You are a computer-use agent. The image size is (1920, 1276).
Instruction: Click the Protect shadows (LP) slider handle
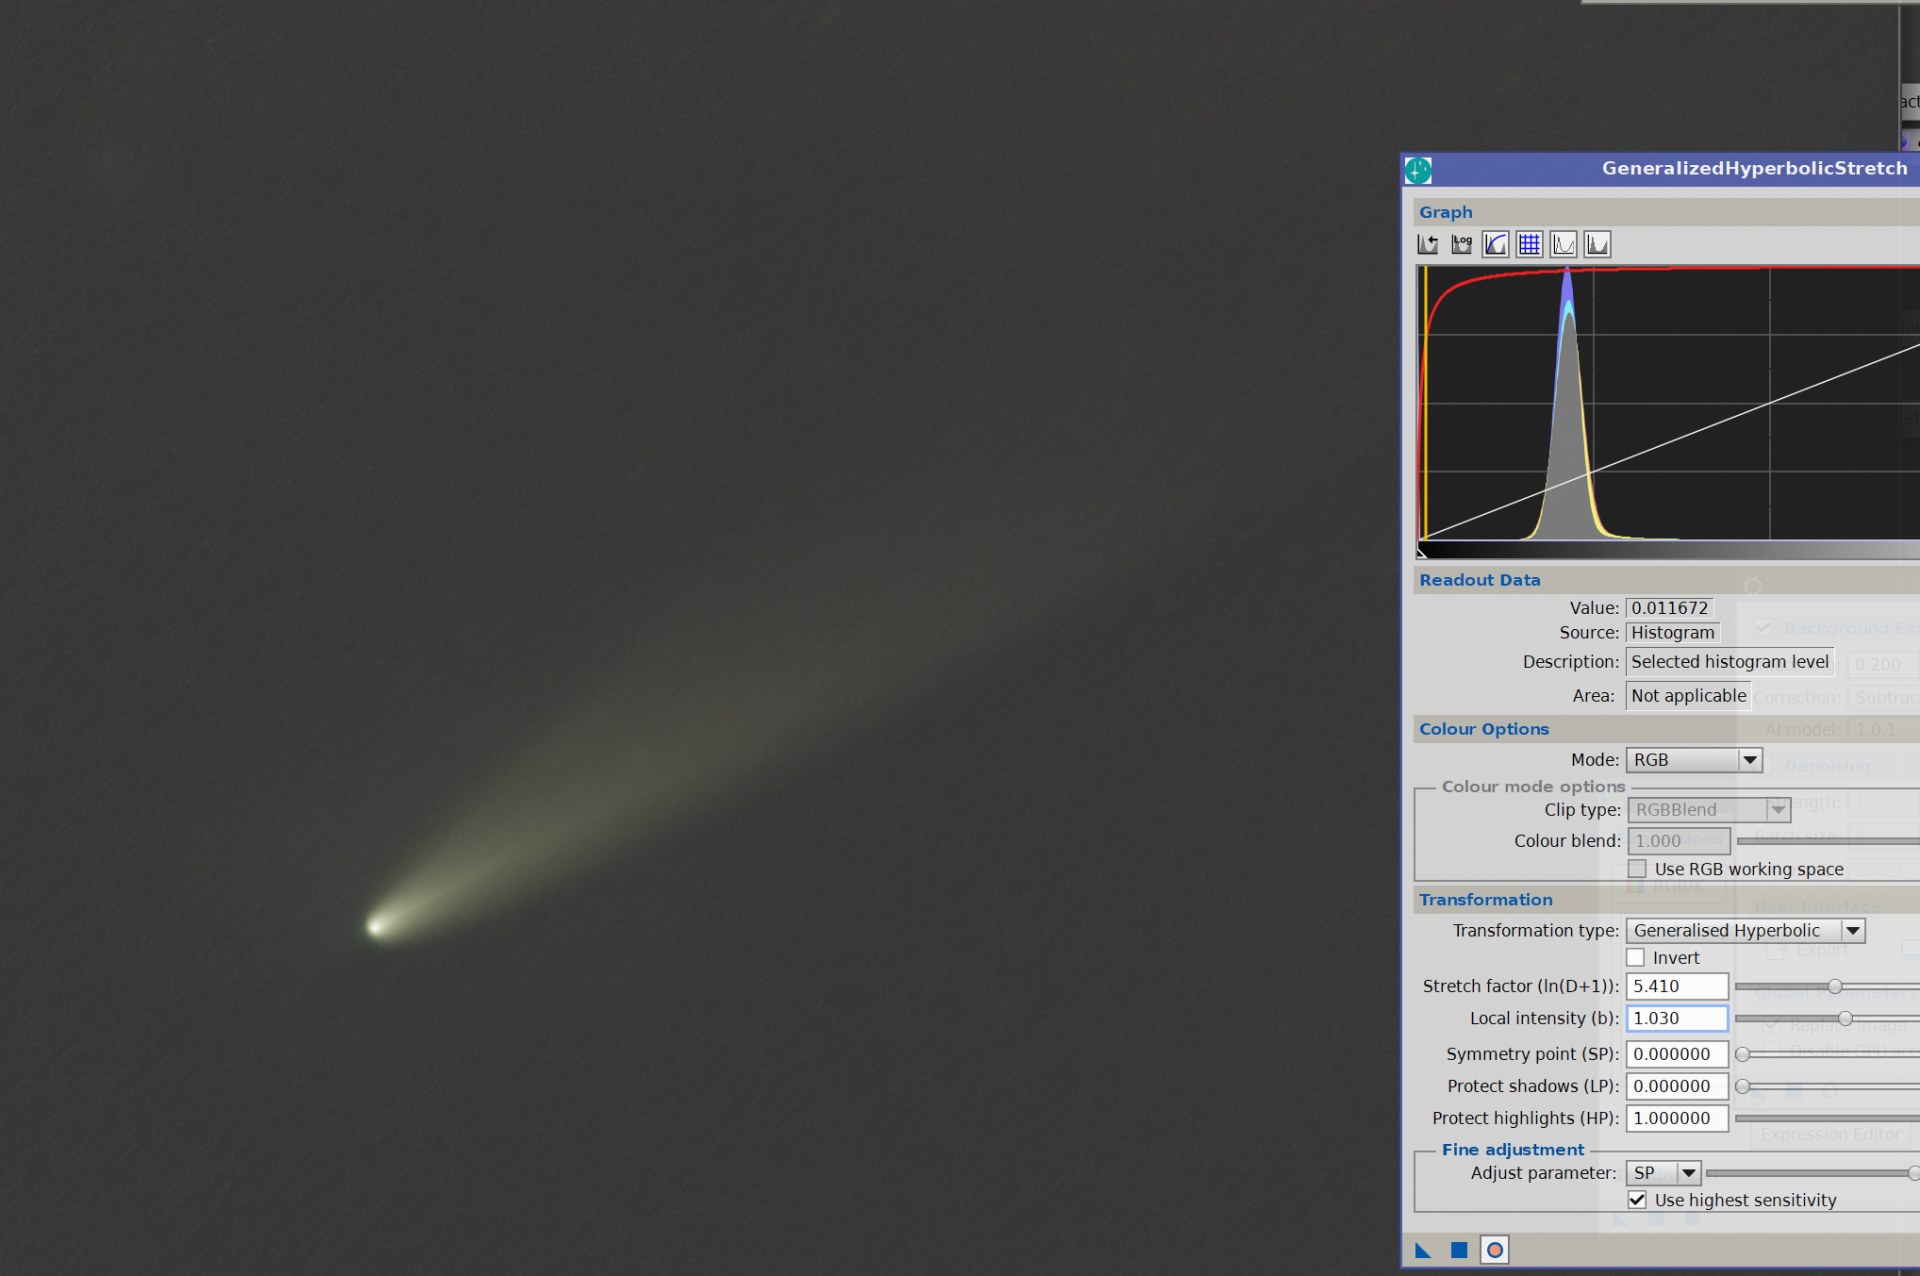pyautogui.click(x=1743, y=1087)
